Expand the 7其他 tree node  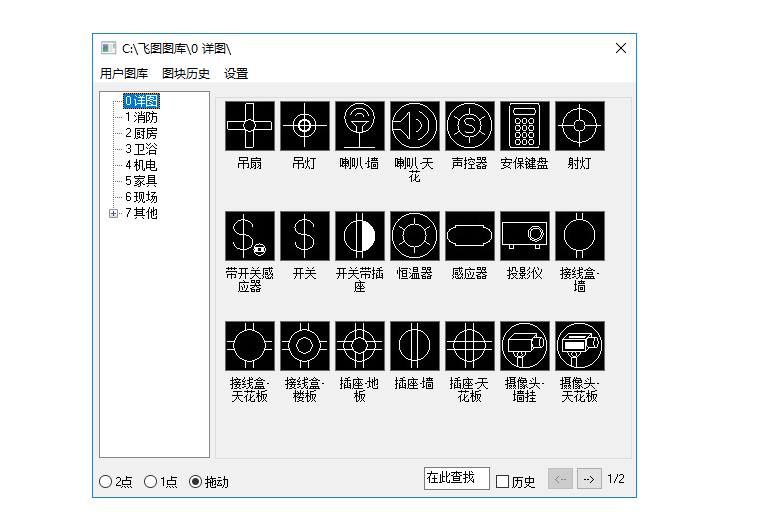(x=113, y=213)
